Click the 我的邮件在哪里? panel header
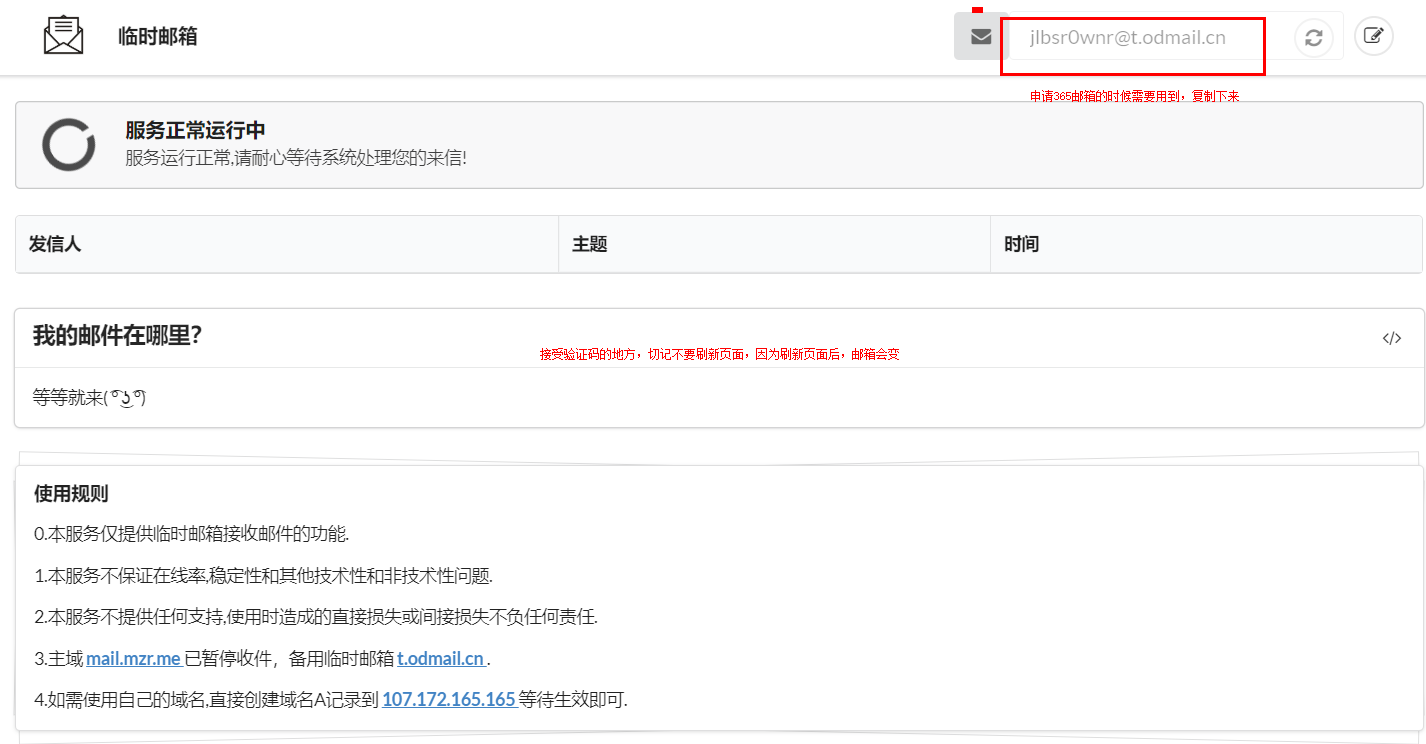The image size is (1426, 744). (x=118, y=336)
